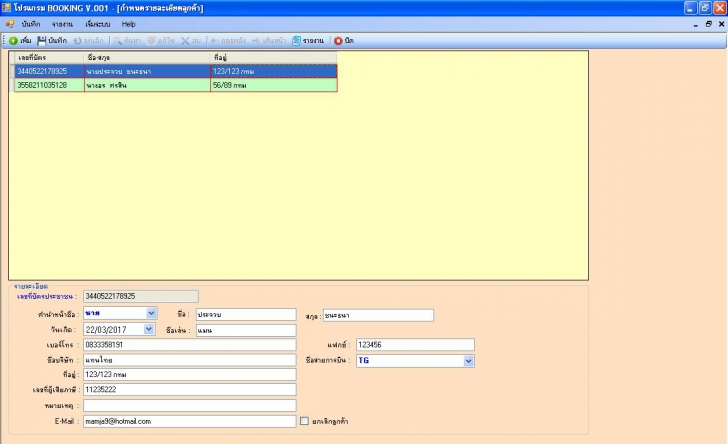Screen dimensions: 728x444
Task: Click the name cell in second grid row
Action: 147,85
